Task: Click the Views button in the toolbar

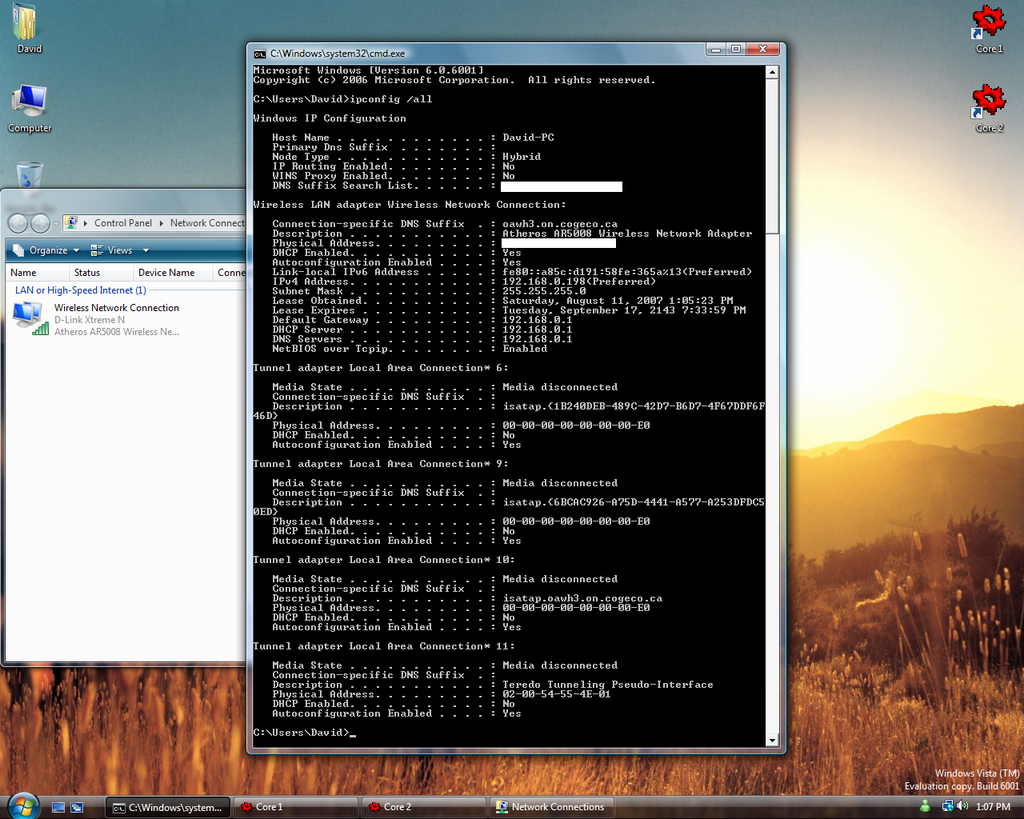Action: [112, 250]
